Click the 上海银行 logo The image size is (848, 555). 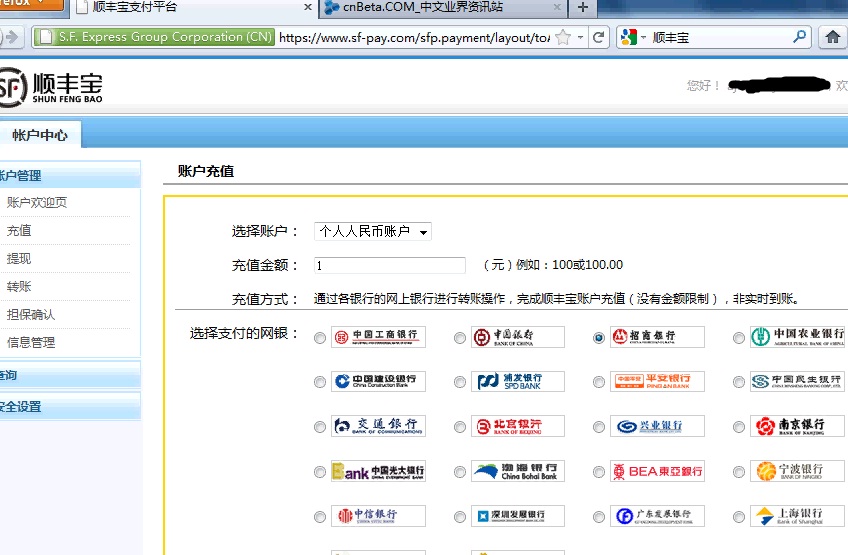tap(797, 516)
